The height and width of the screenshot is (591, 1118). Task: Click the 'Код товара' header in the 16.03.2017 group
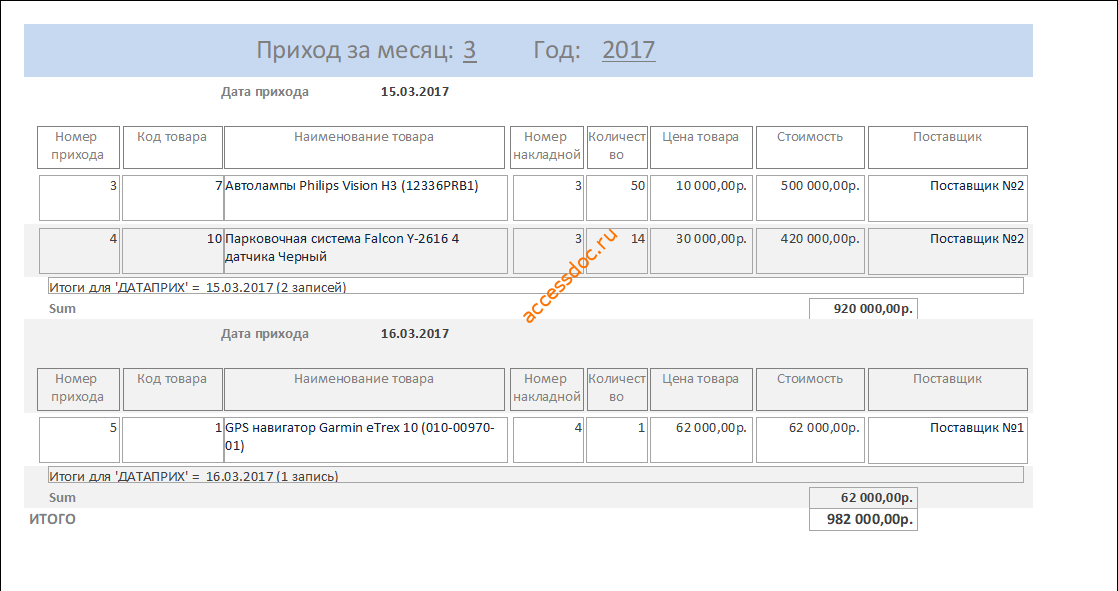pyautogui.click(x=173, y=389)
